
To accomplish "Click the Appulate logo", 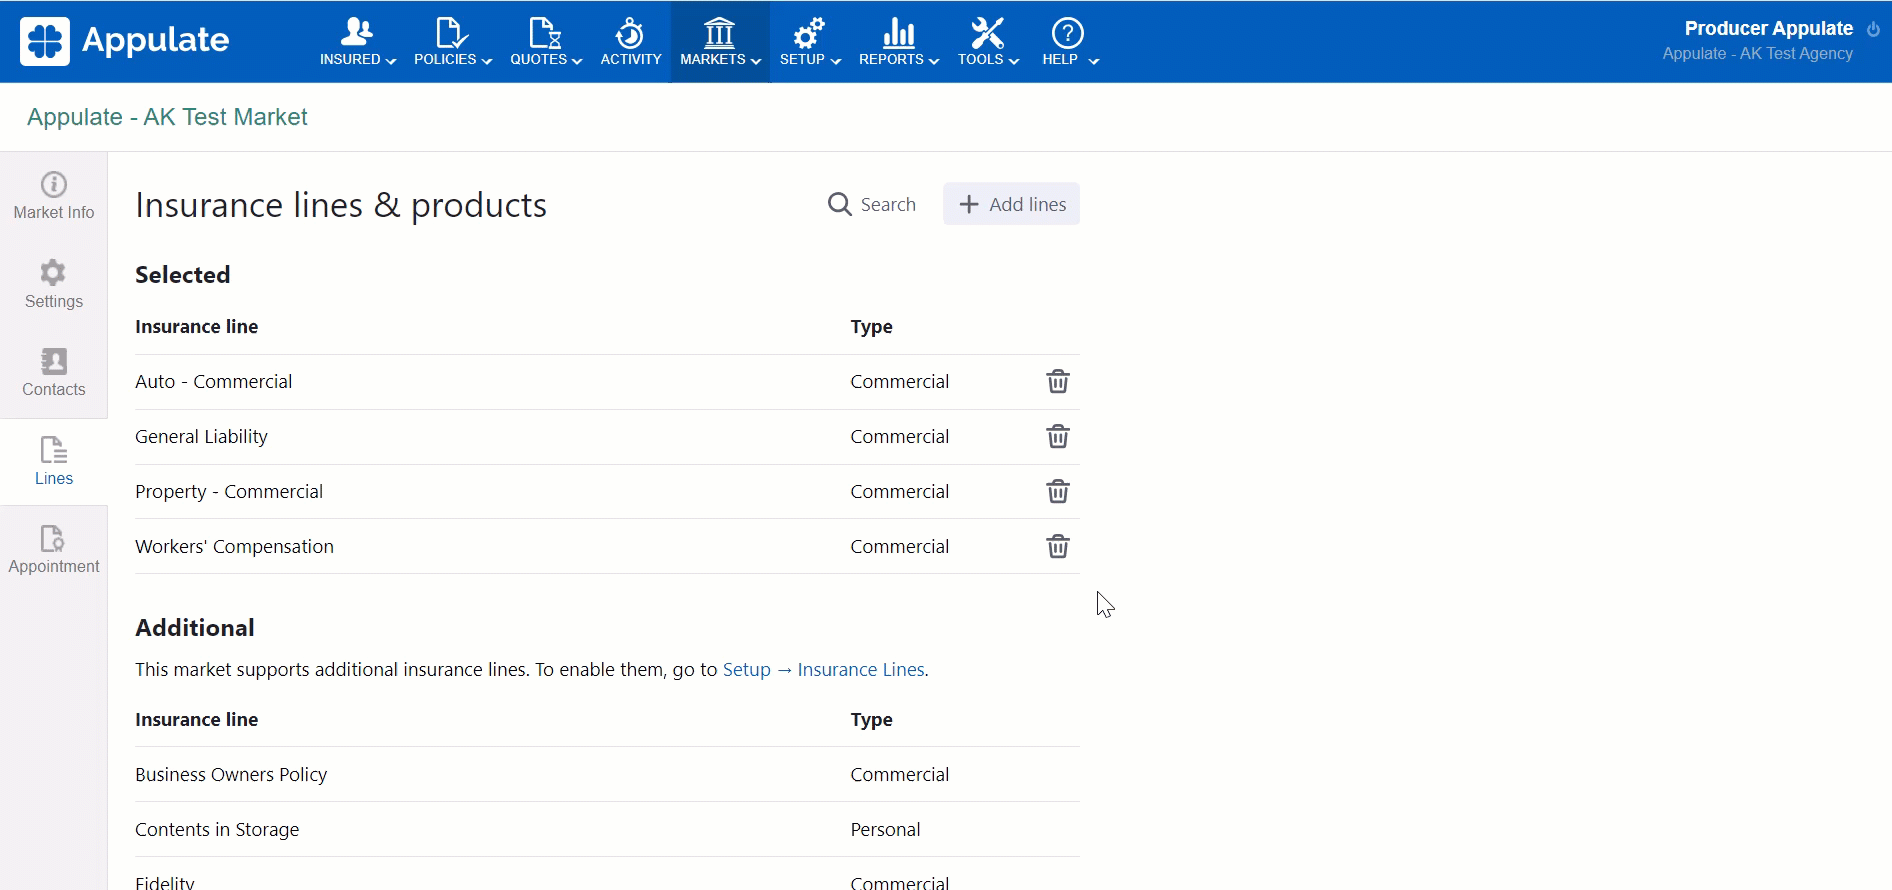I will click(125, 41).
